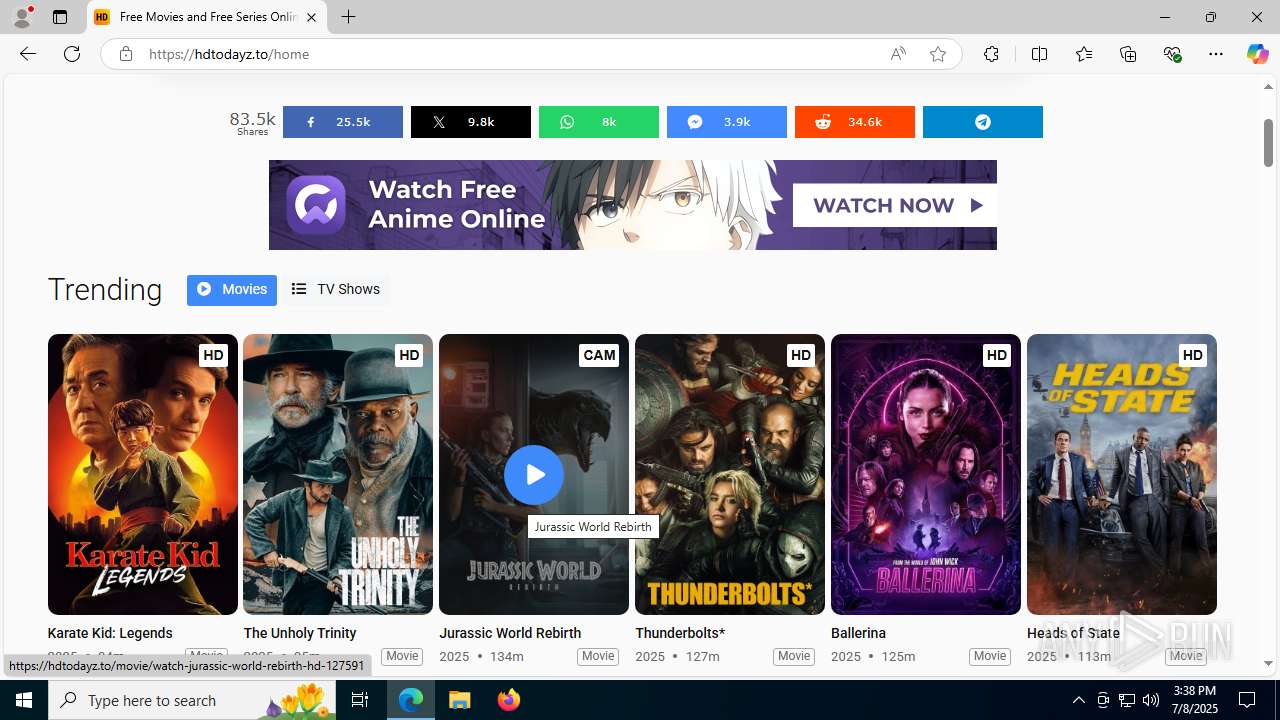Image resolution: width=1280 pixels, height=720 pixels.
Task: Open Jurassic World Rebirth title link
Action: click(x=510, y=633)
